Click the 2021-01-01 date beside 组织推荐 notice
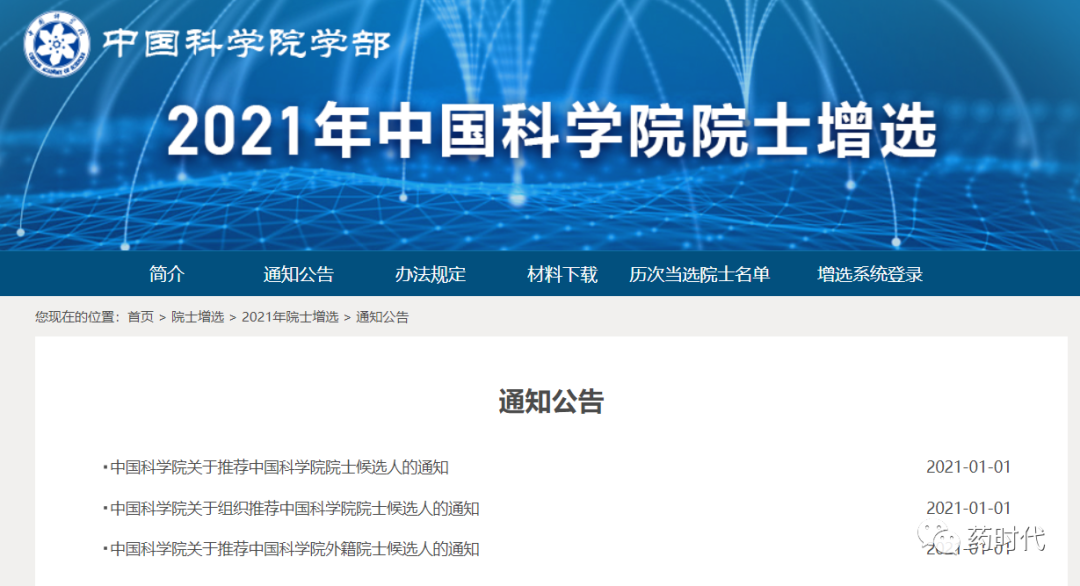This screenshot has width=1080, height=586. click(968, 508)
